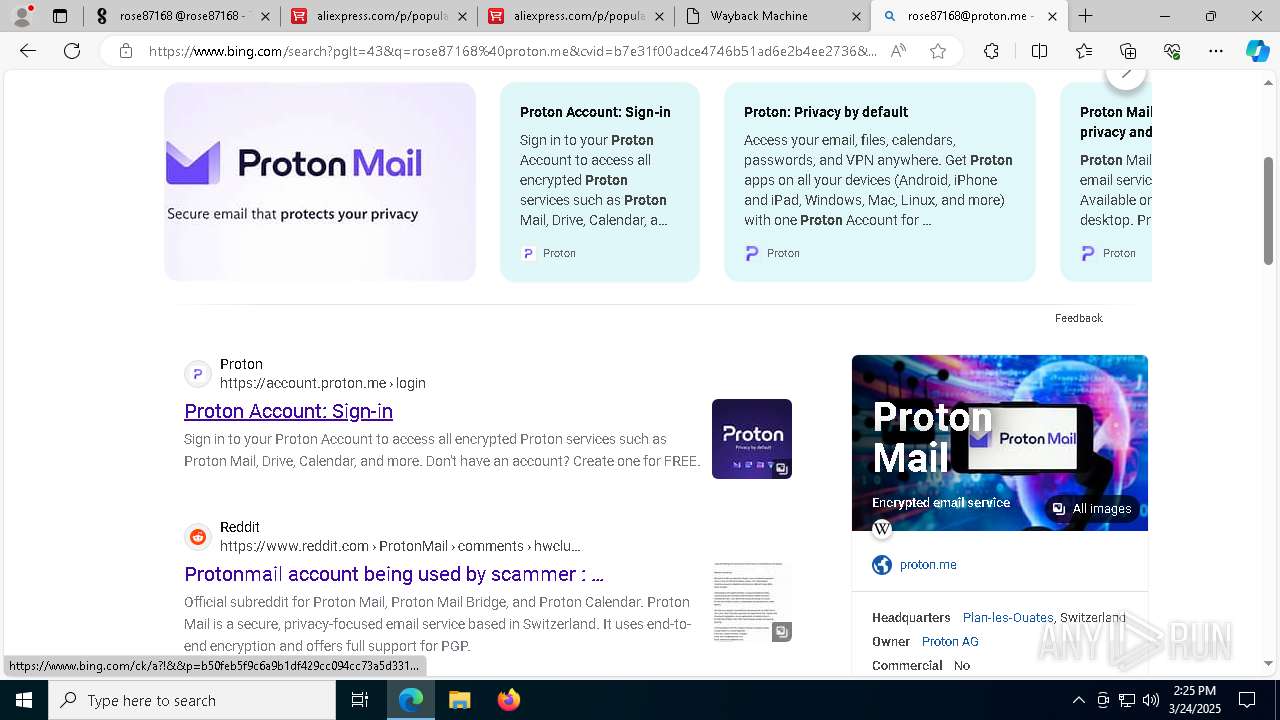Viewport: 1280px width, 720px height.
Task: Open Browser essentials heart icon
Action: [1172, 51]
